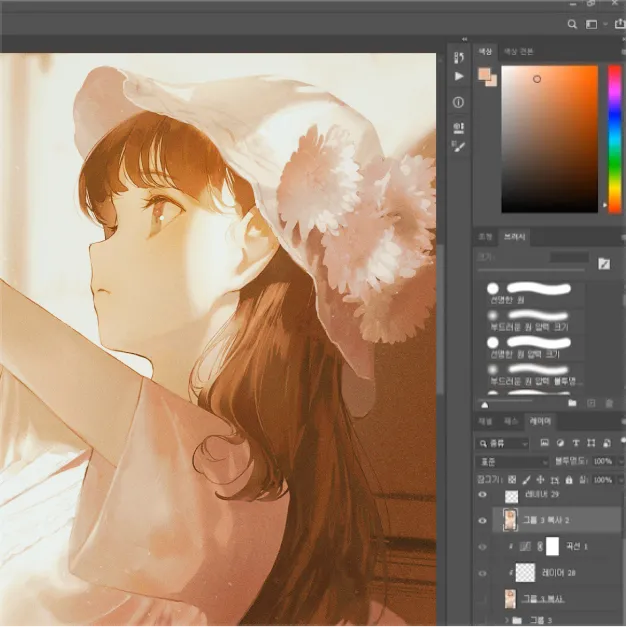The width and height of the screenshot is (626, 627).
Task: Delete brush trash icon in Brushes panel
Action: (609, 403)
